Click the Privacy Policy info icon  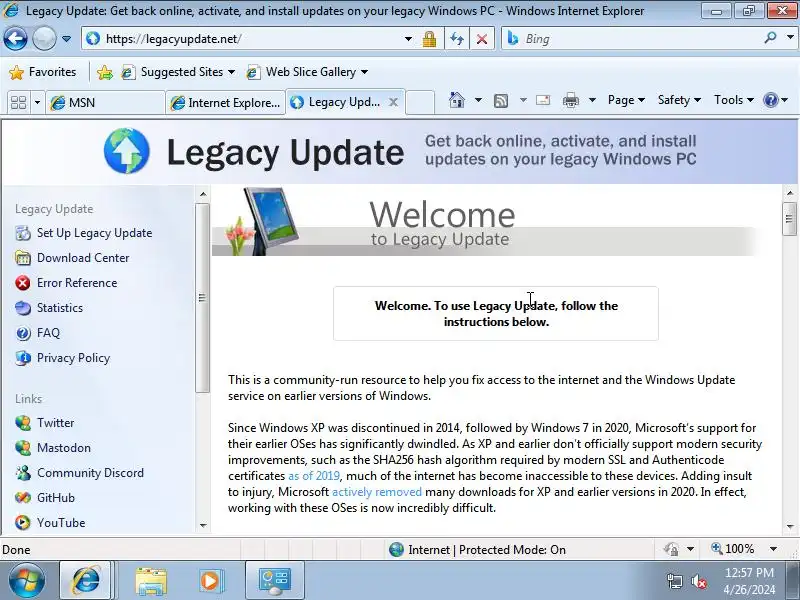tap(22, 358)
